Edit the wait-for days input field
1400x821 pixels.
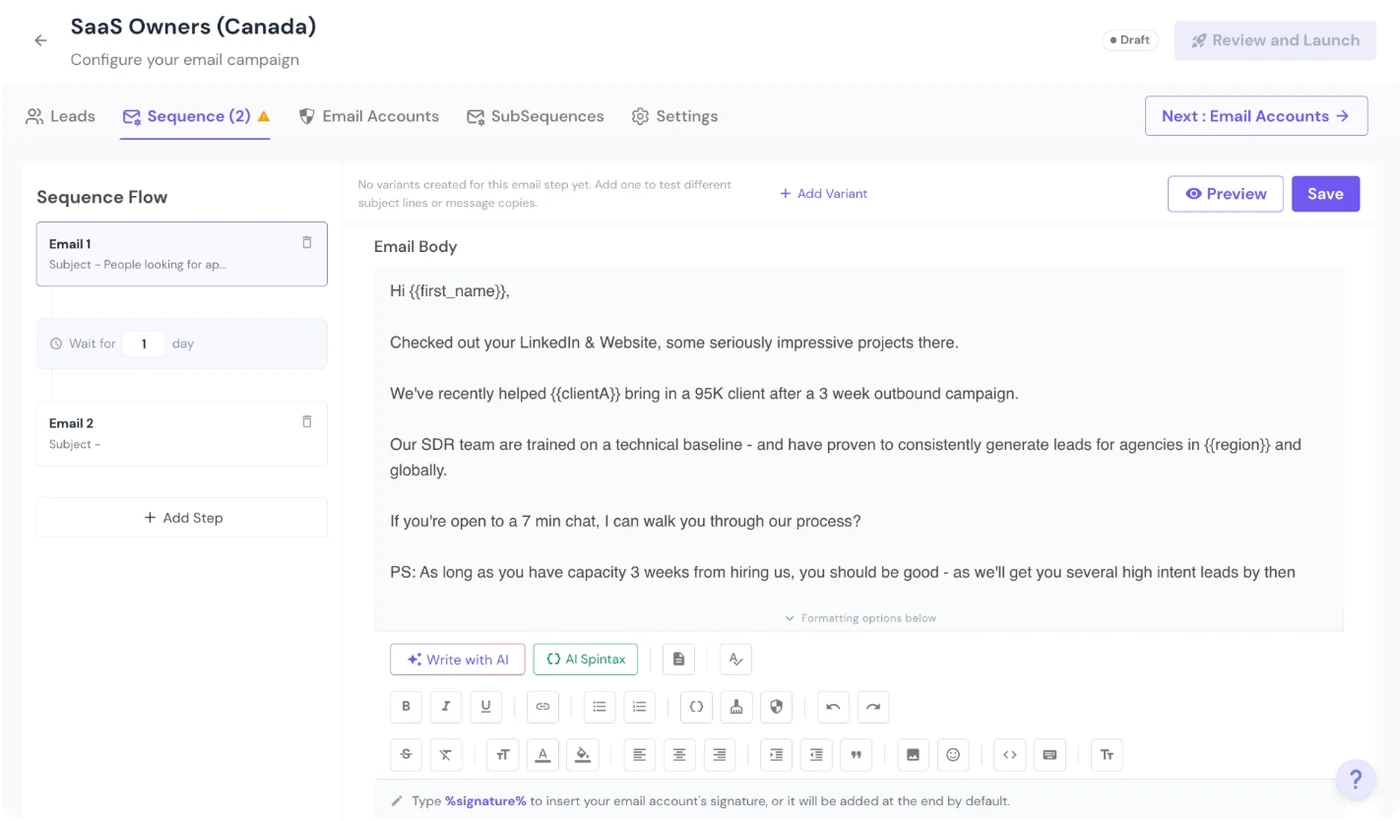(x=144, y=344)
